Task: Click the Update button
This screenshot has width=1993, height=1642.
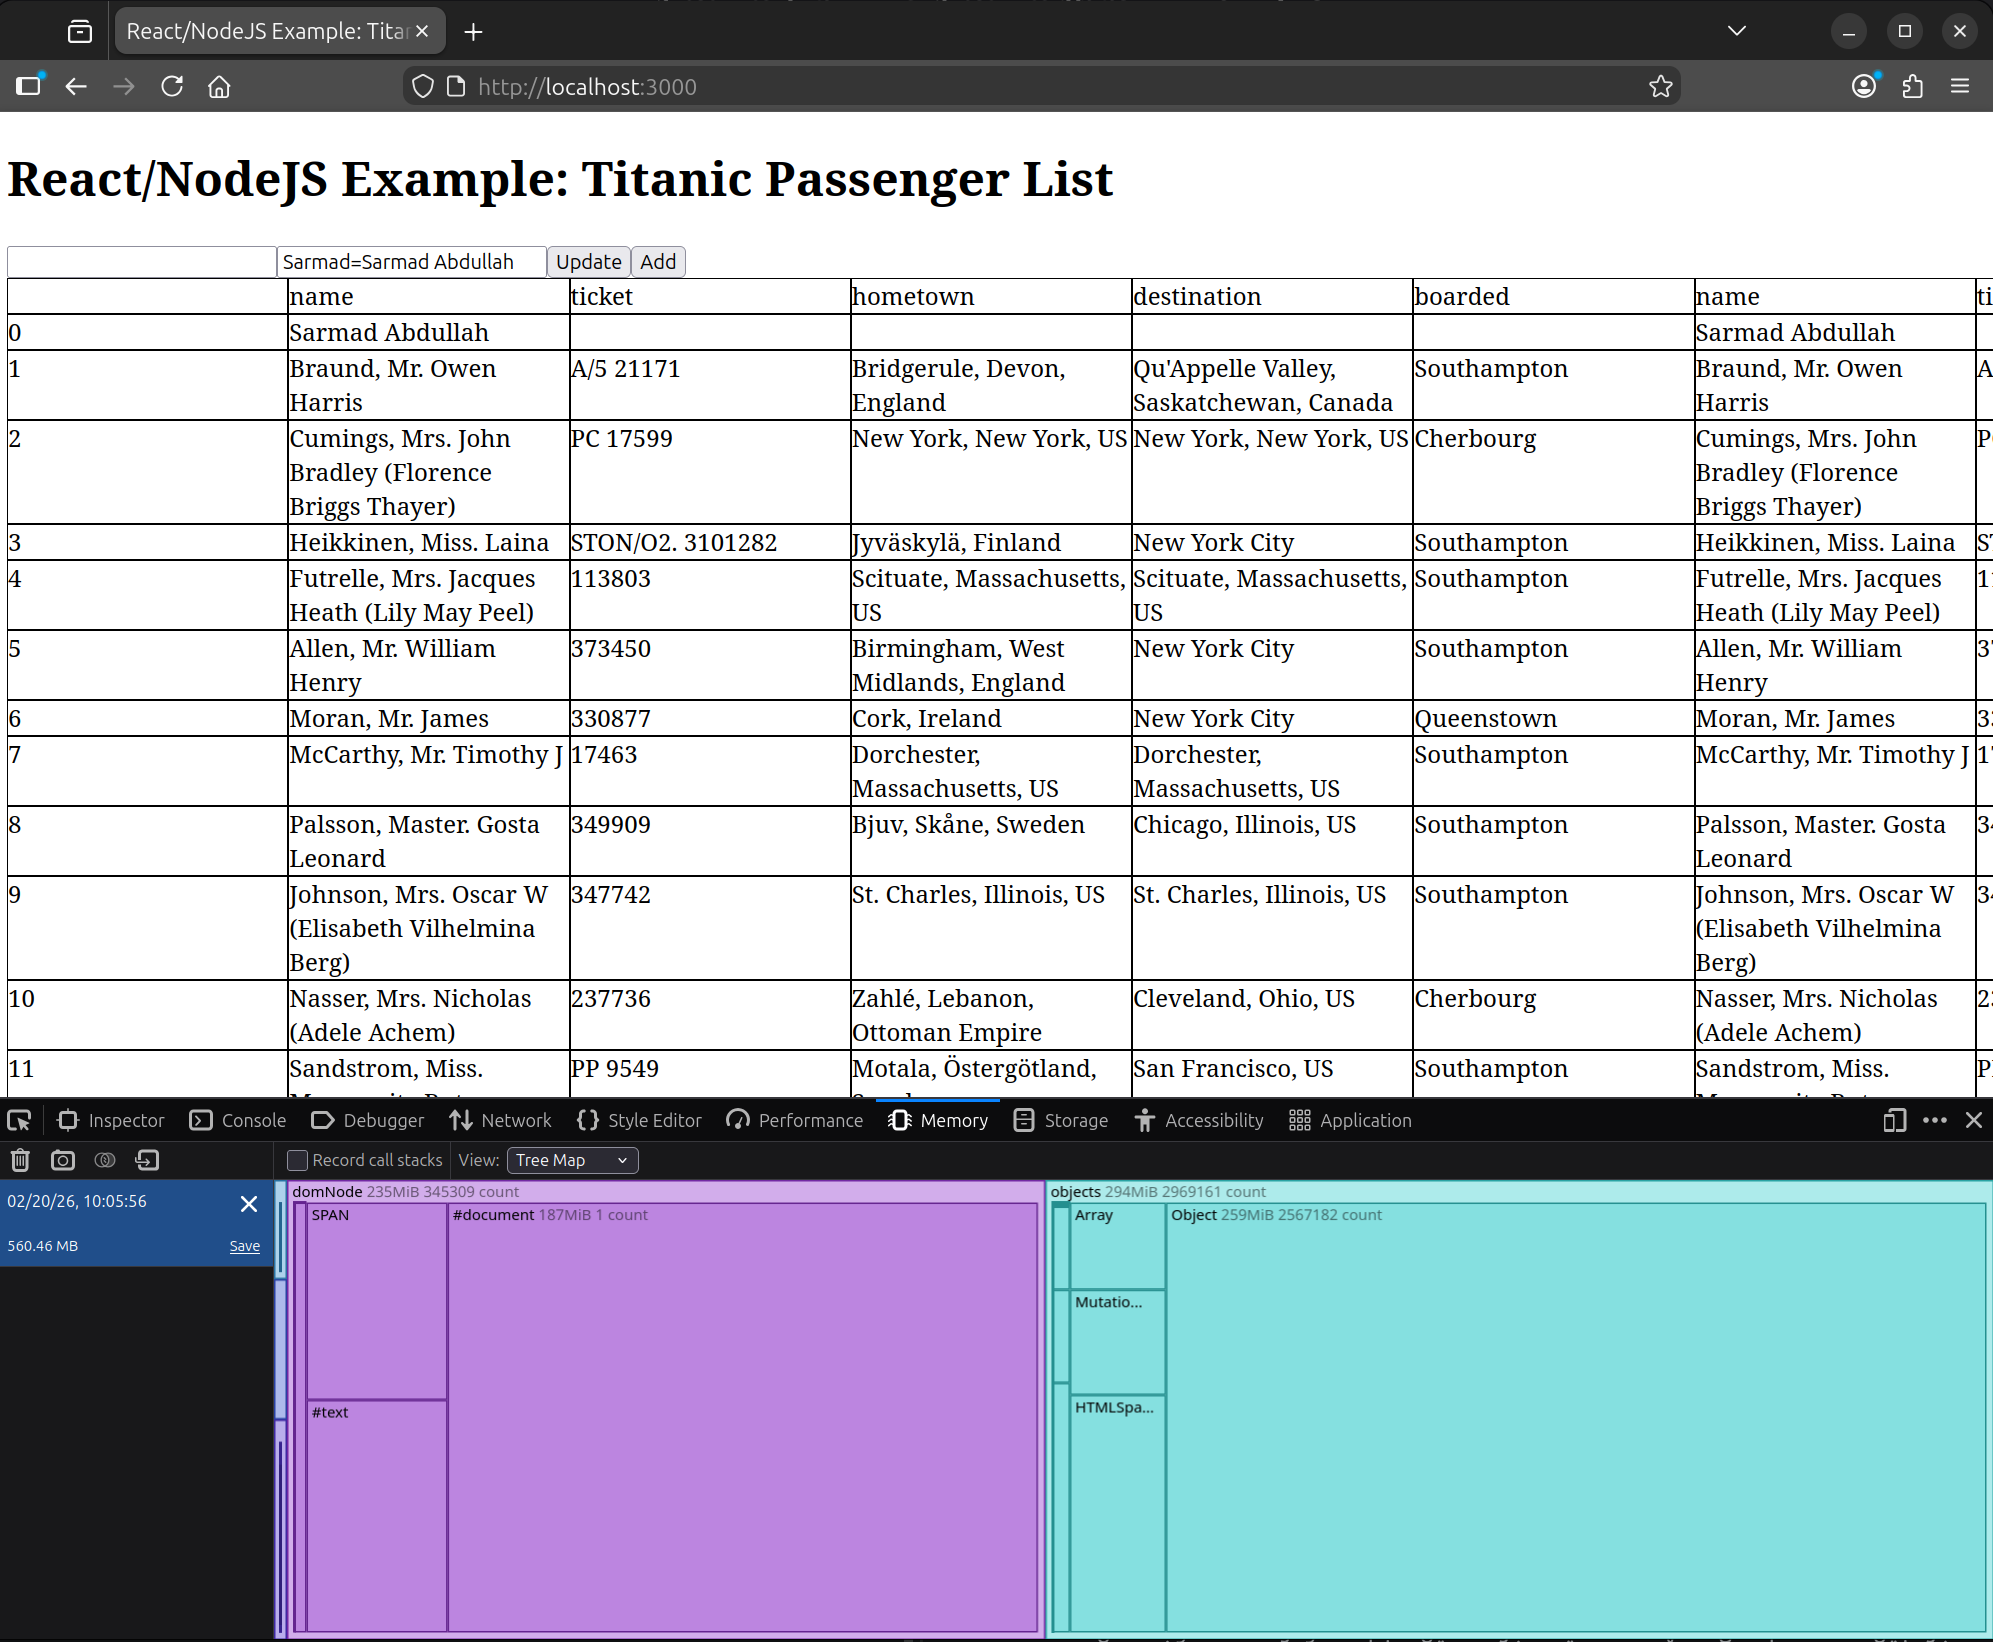Action: coord(588,262)
